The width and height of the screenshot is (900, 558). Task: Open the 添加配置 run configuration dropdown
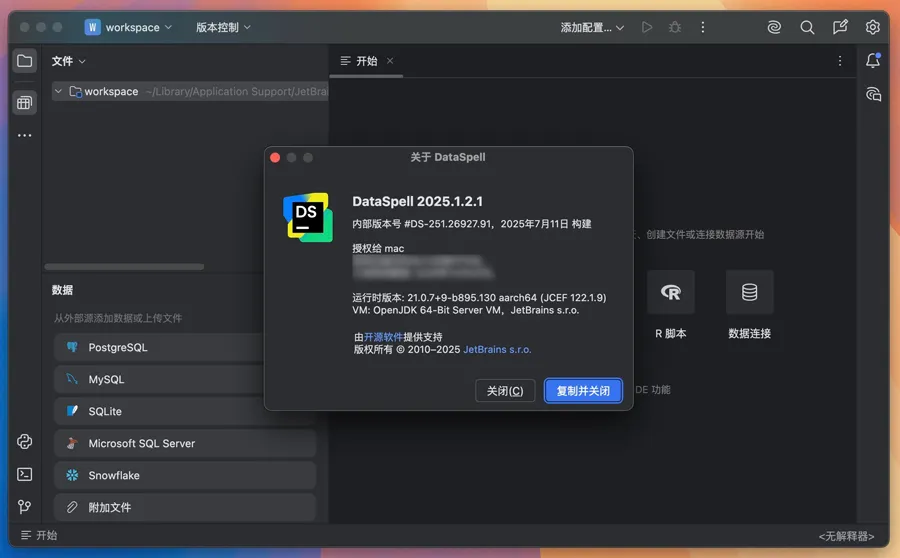point(592,28)
